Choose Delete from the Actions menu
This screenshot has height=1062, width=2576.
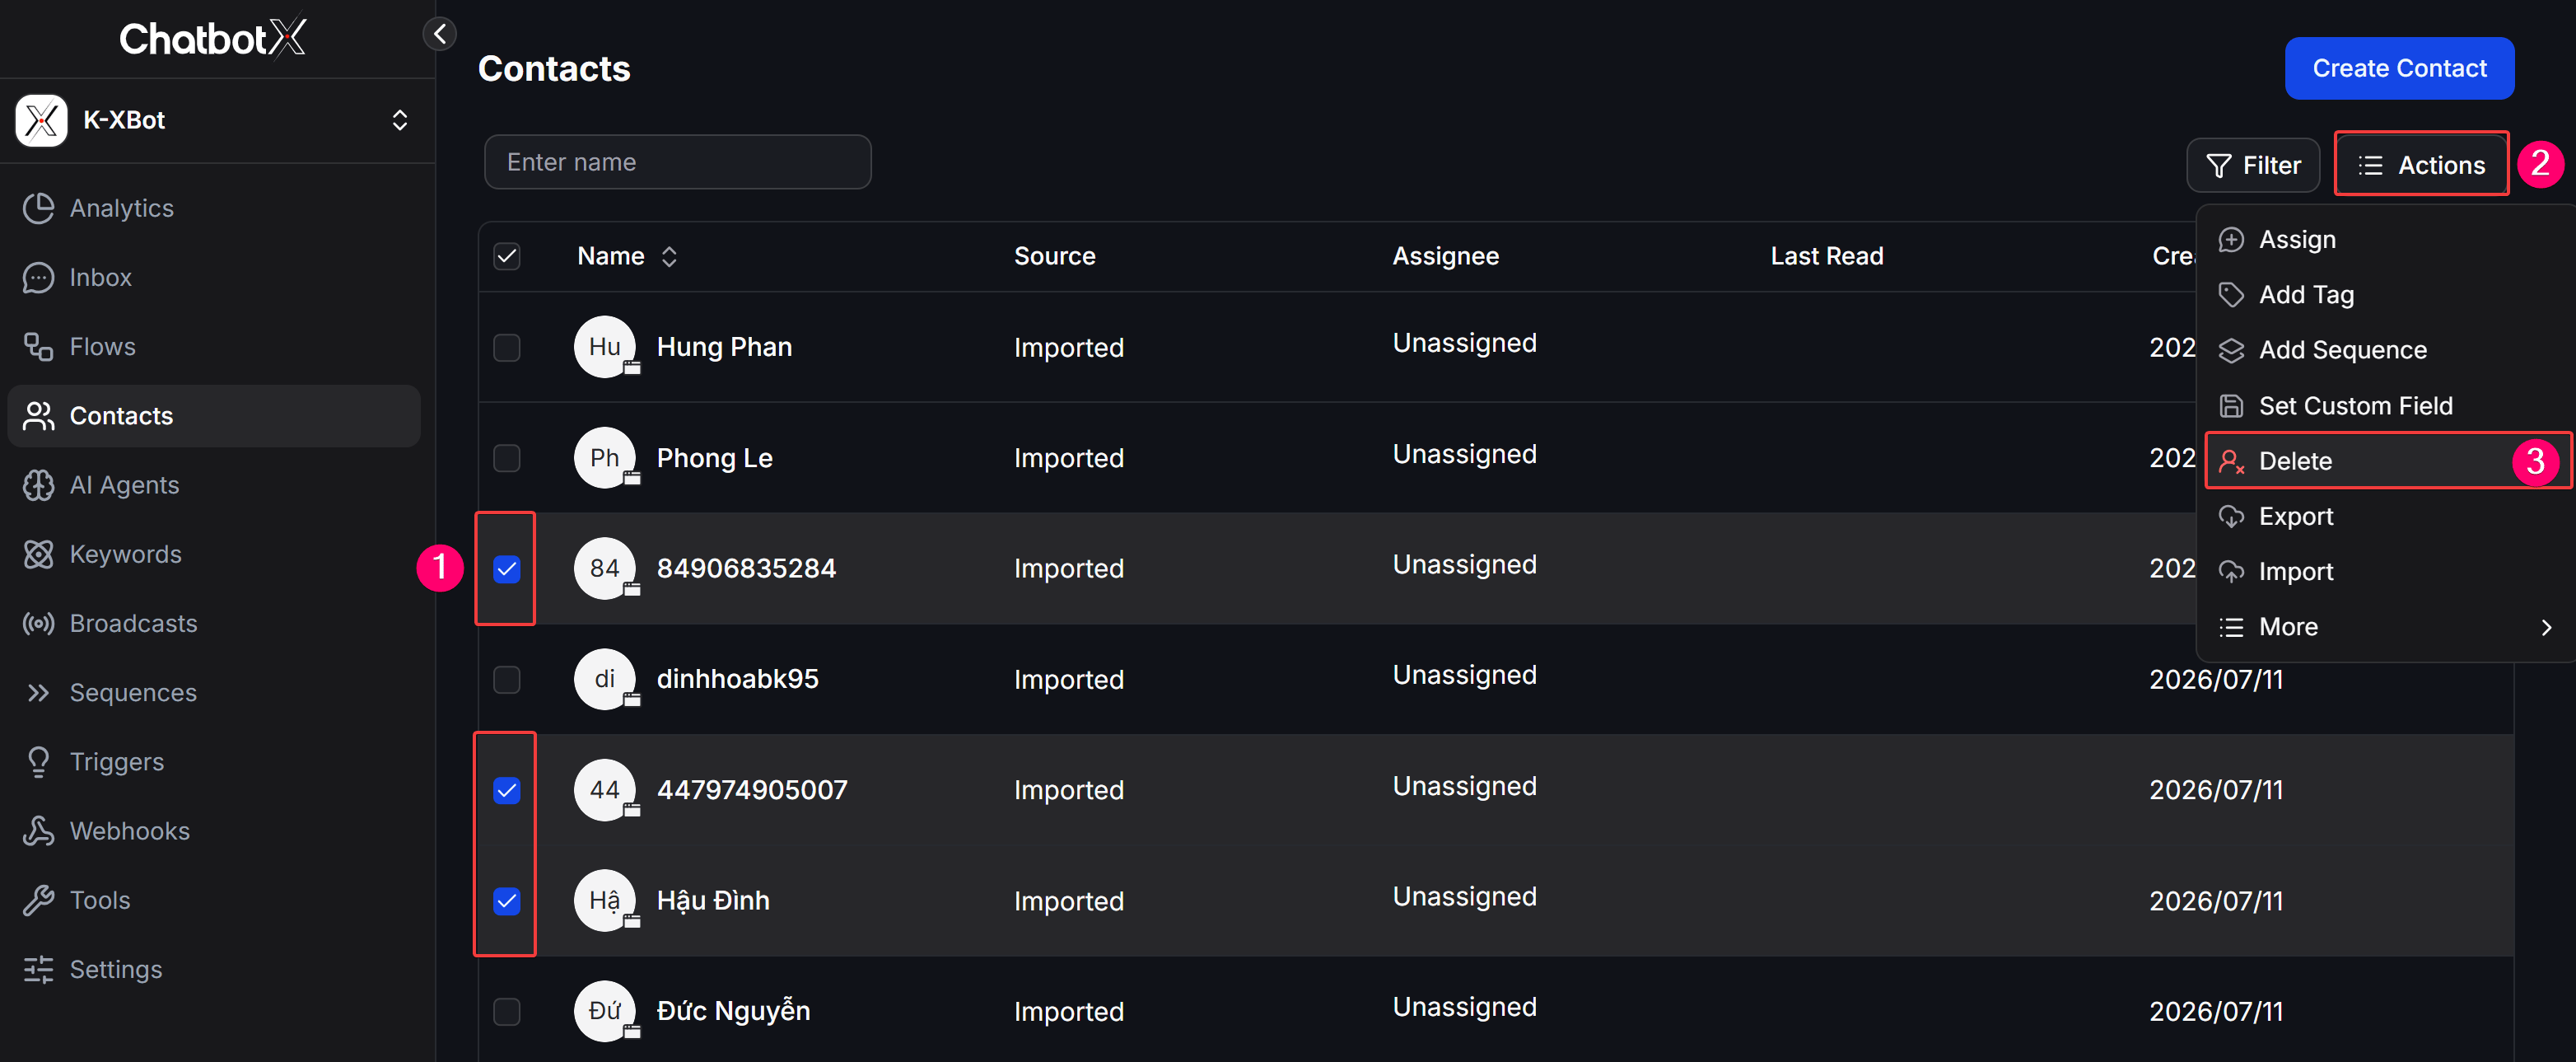point(2384,461)
